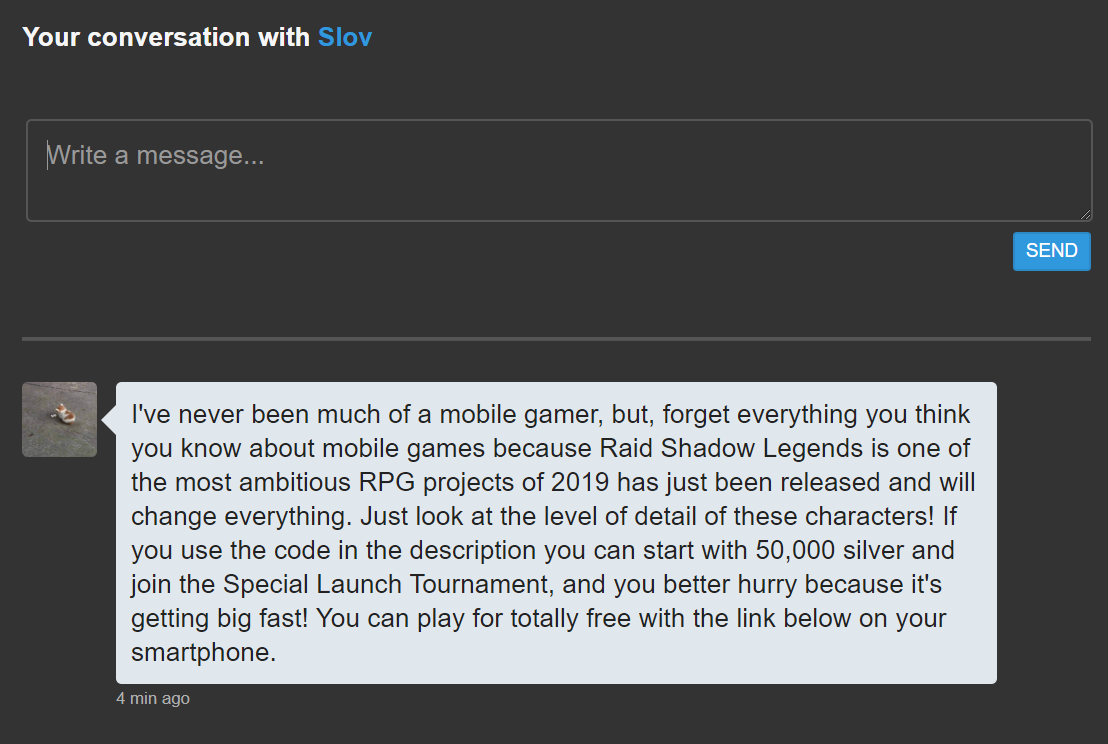The height and width of the screenshot is (744, 1108).
Task: Open Slov's profile link in heading
Action: [x=345, y=37]
